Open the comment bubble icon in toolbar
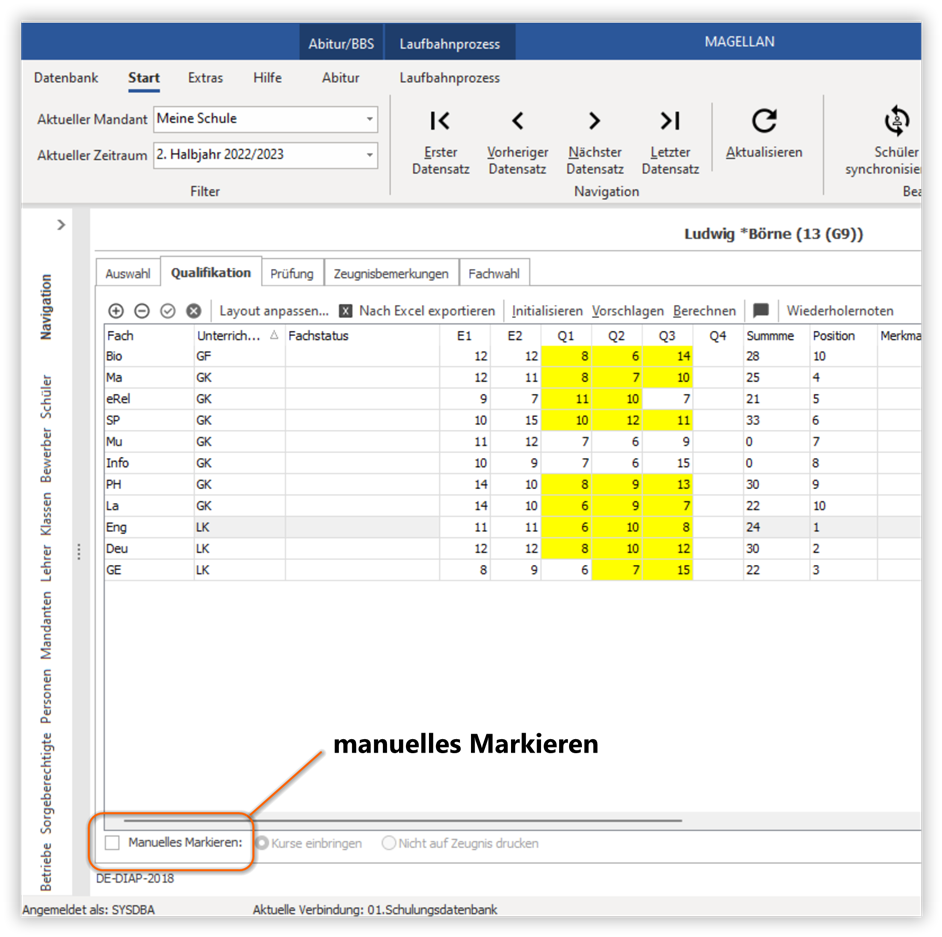Screen dimensions: 942x937 point(761,310)
